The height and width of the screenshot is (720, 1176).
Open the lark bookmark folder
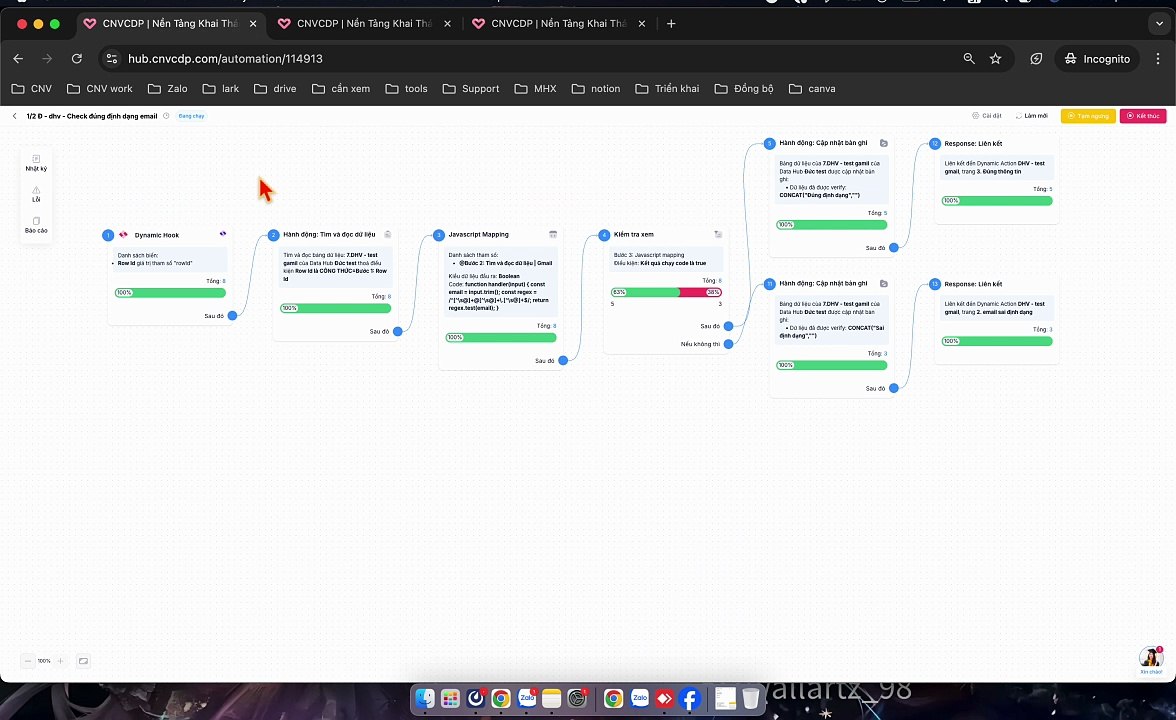[x=221, y=88]
